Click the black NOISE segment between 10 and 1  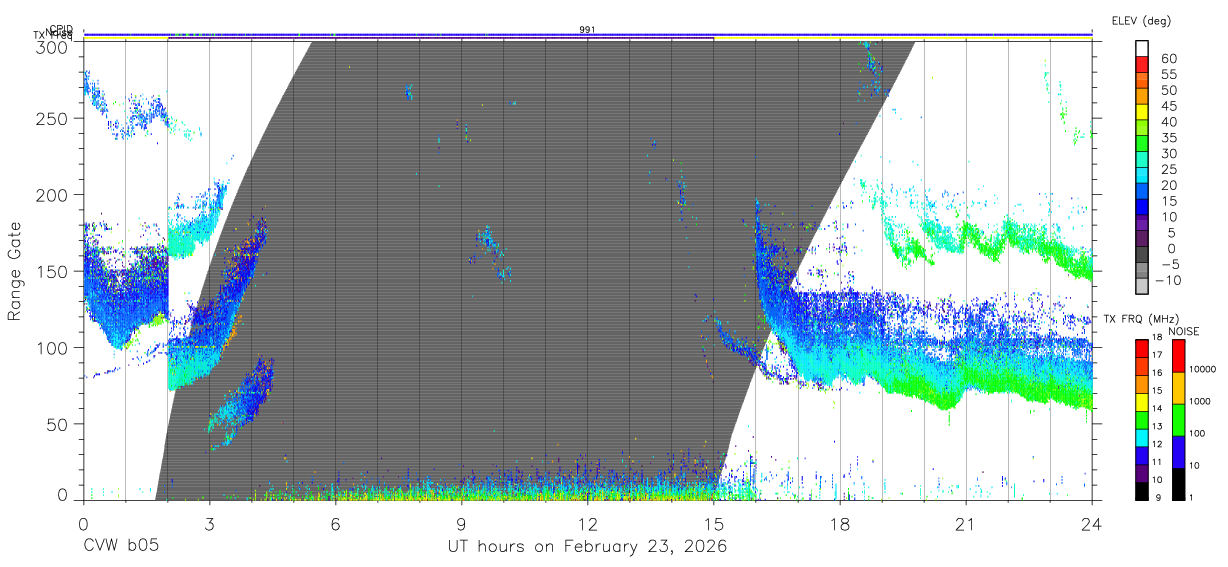1178,483
